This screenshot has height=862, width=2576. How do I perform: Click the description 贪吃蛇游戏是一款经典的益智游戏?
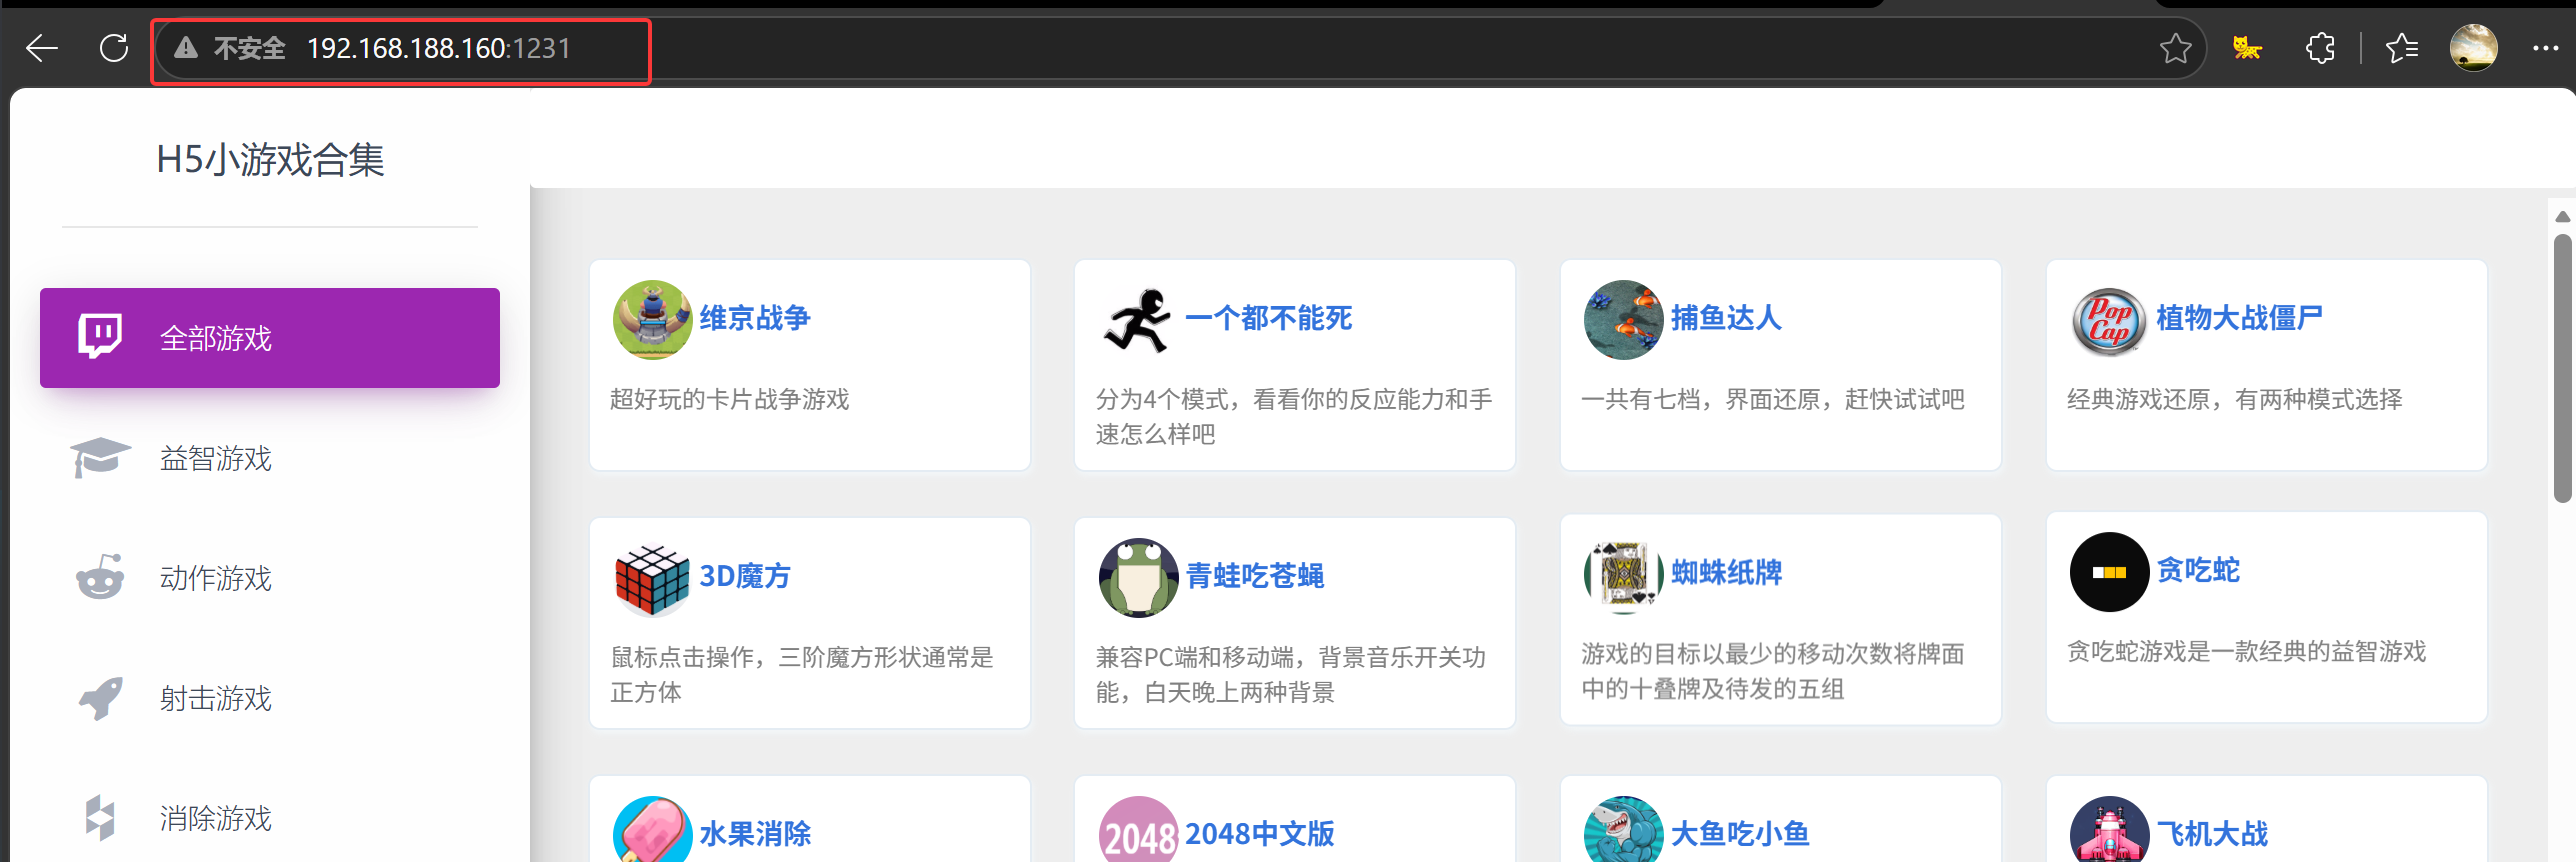coord(2246,652)
